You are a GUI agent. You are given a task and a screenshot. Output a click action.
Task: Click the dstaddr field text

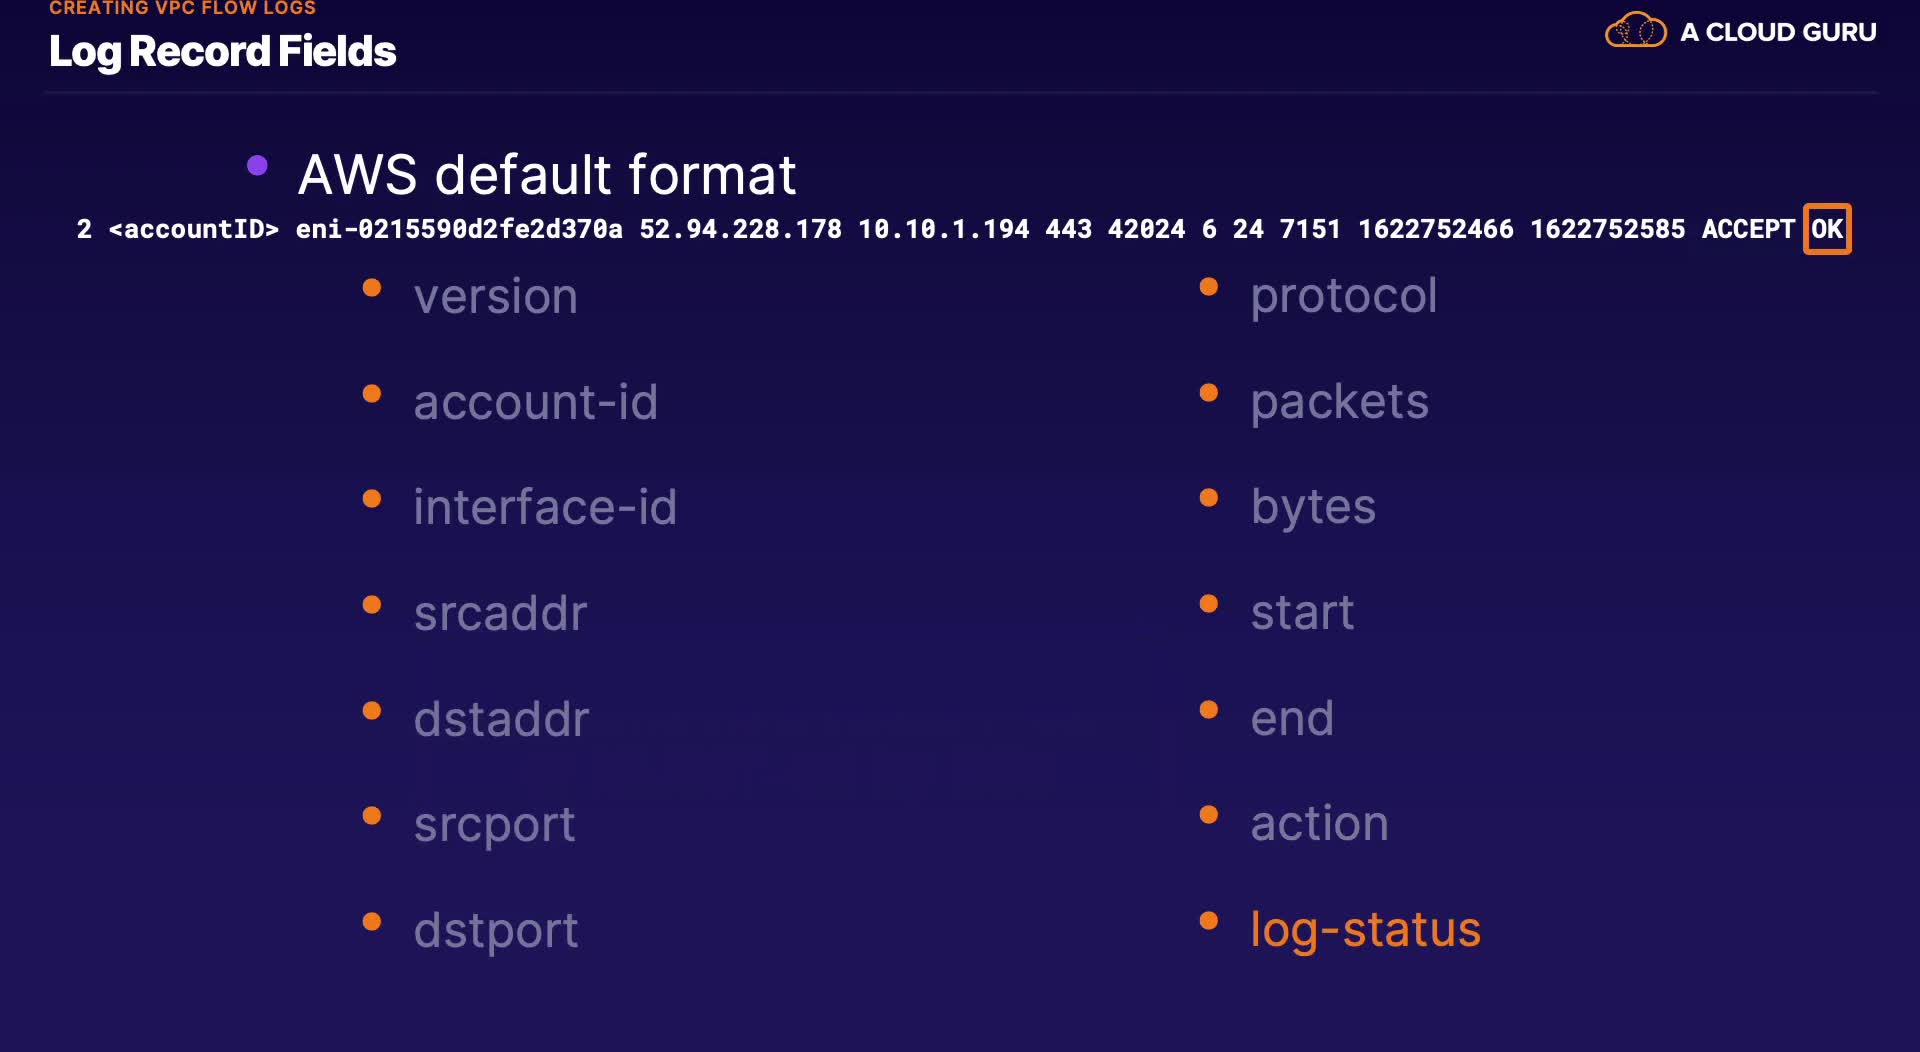click(501, 719)
